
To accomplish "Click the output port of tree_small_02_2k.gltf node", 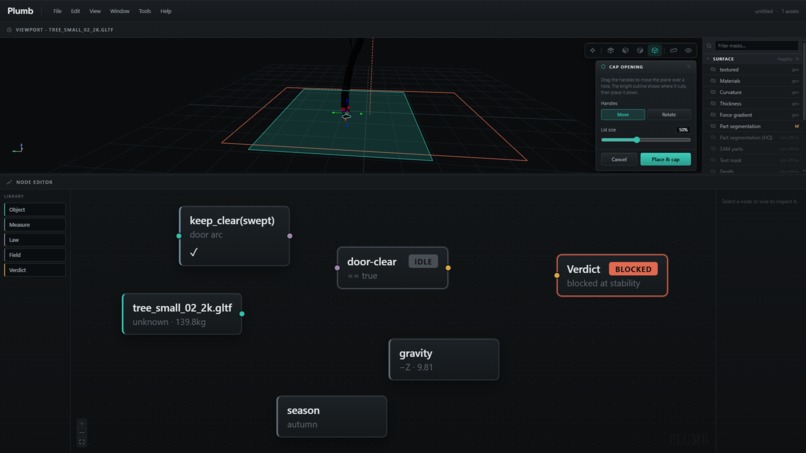I will [x=242, y=314].
